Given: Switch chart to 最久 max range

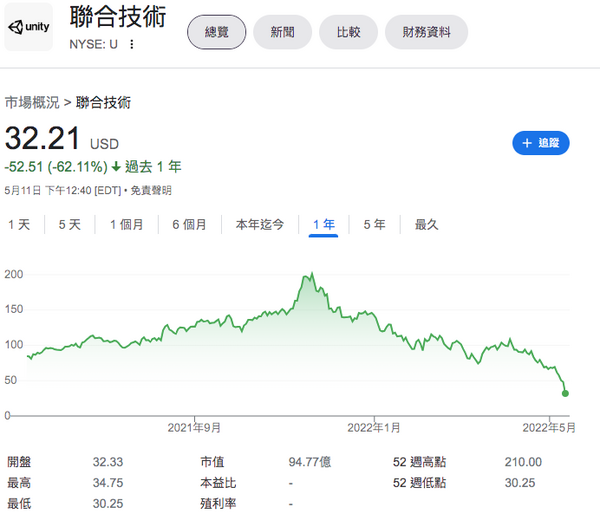Looking at the screenshot, I should 426,225.
